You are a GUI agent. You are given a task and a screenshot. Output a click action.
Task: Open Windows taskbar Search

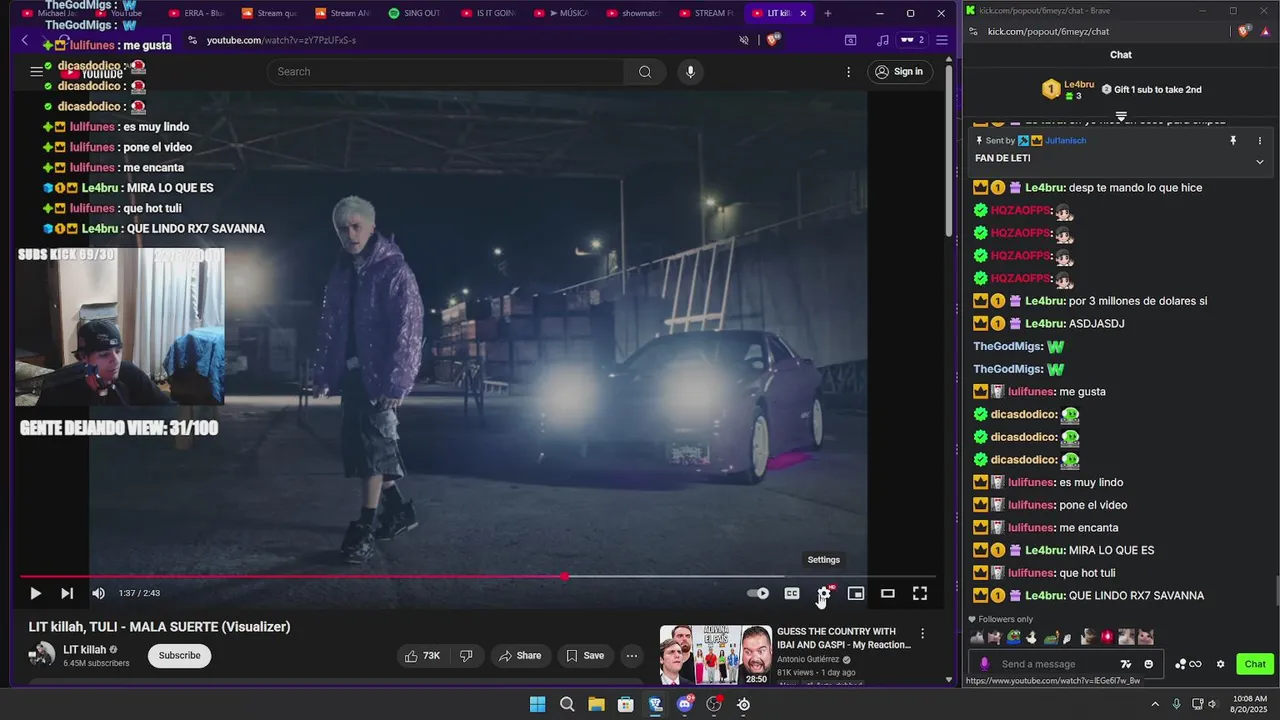pyautogui.click(x=567, y=704)
